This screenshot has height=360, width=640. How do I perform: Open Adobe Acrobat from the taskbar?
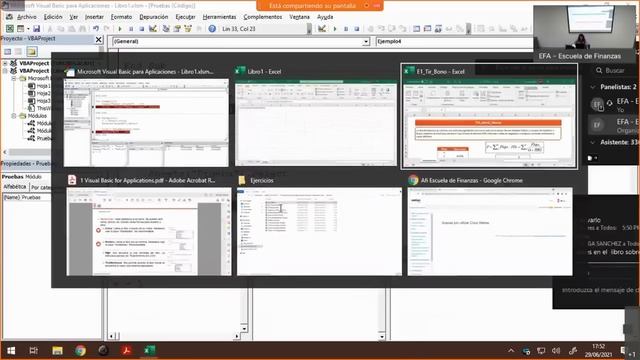126,351
